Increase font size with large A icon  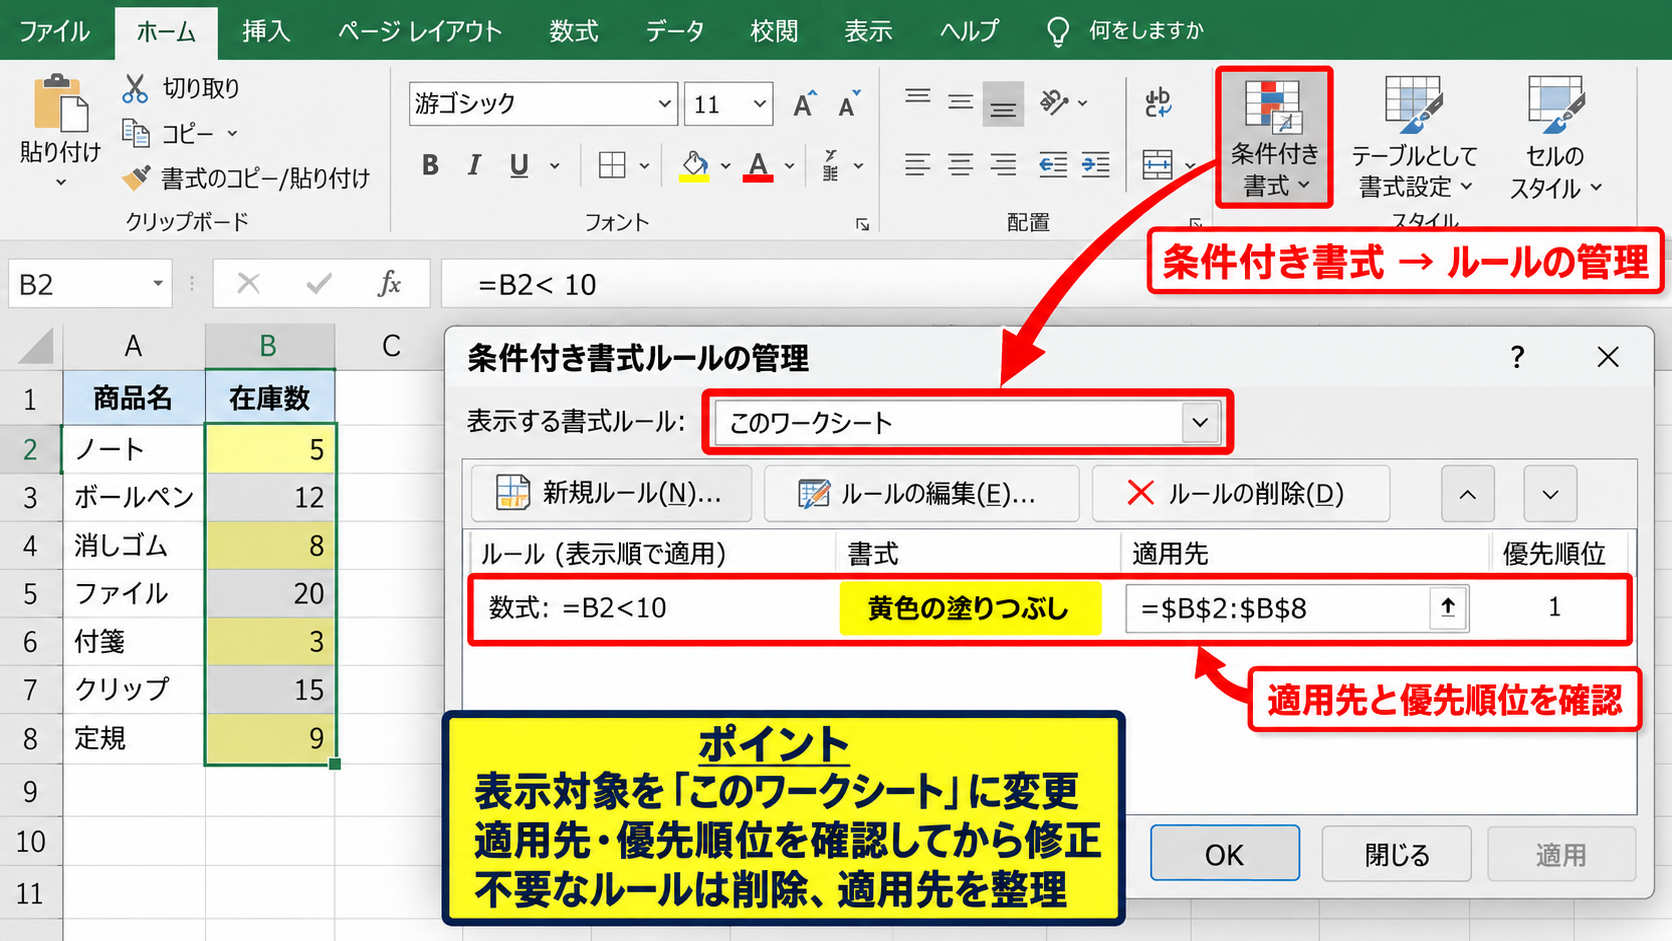pos(804,104)
